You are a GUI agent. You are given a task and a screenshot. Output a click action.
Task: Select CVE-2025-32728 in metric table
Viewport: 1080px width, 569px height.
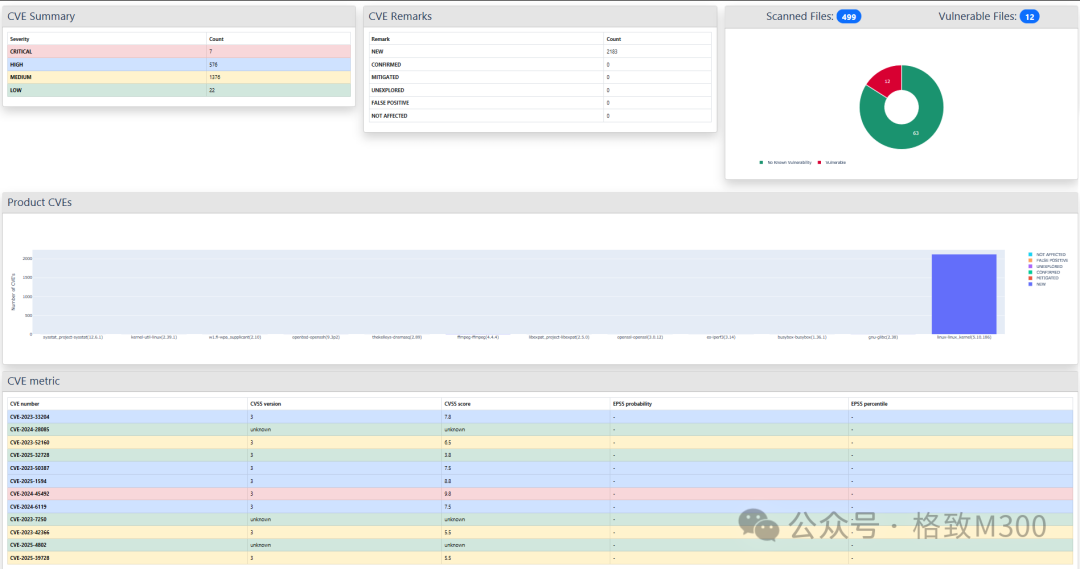(540, 455)
